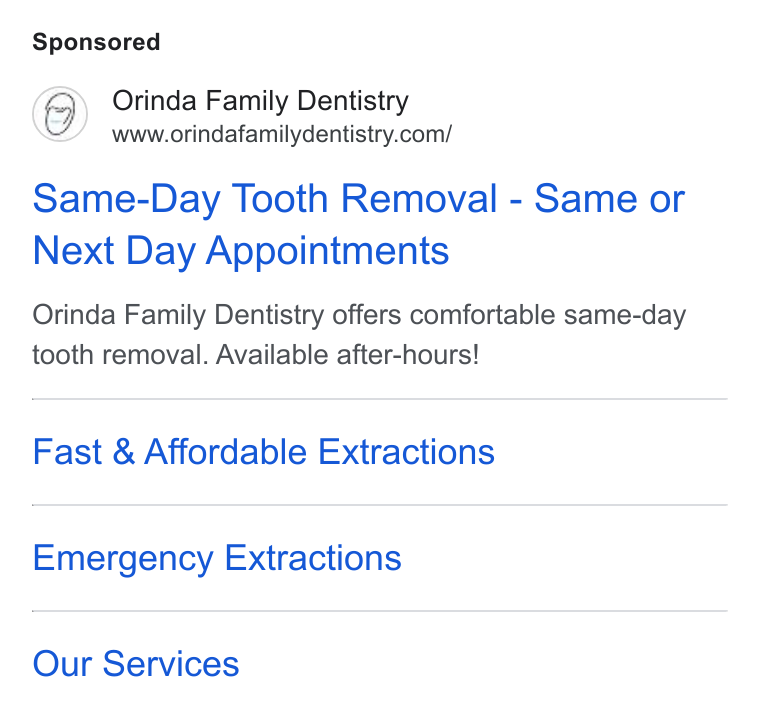Click the word 'Services' in the last sitelink
Image resolution: width=760 pixels, height=716 pixels.
[x=171, y=664]
